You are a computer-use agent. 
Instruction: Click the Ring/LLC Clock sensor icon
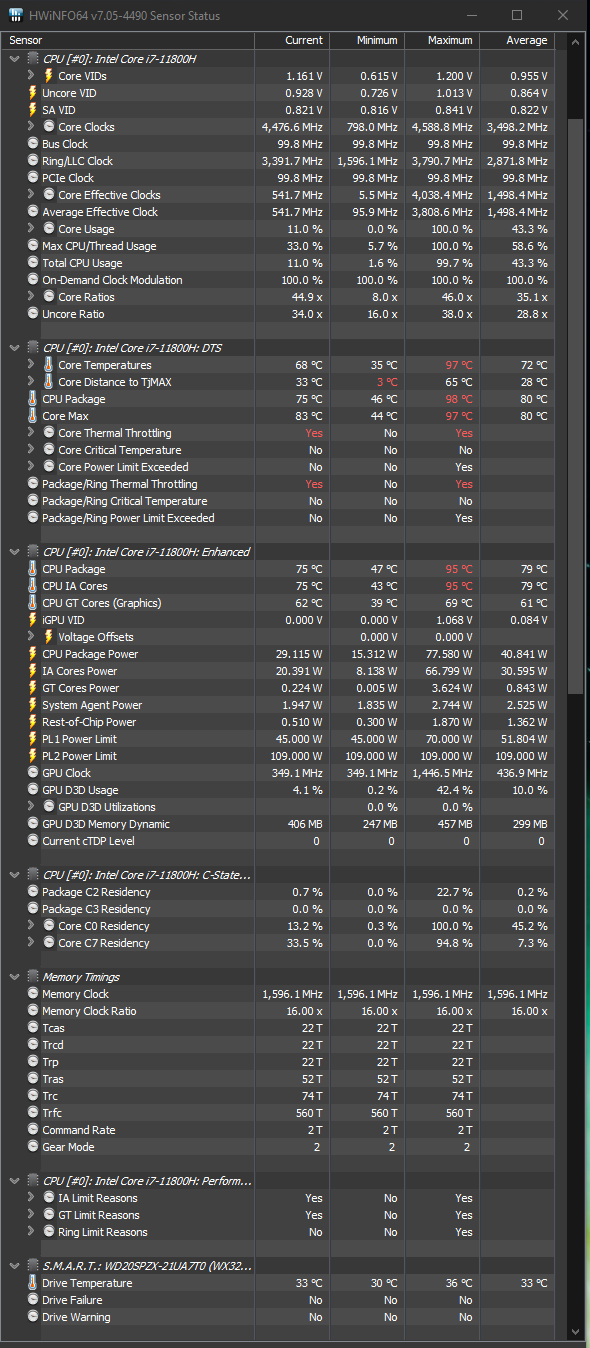33,161
